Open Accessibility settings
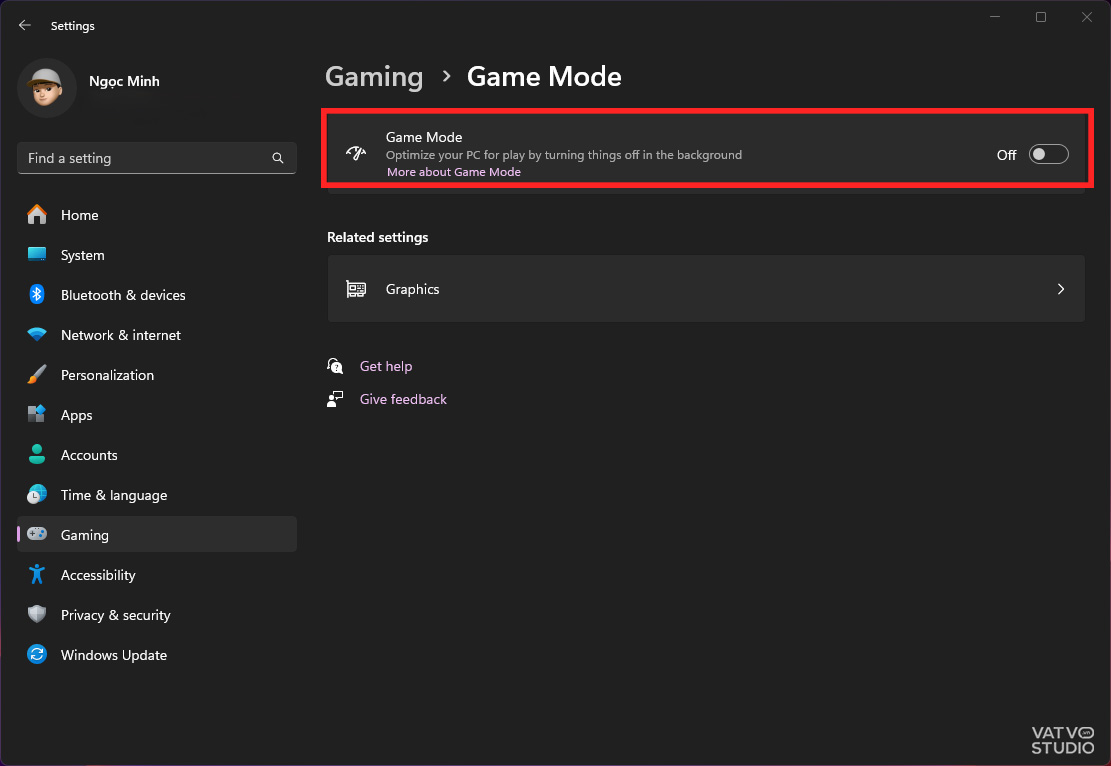Screen dimensions: 1111x766 tap(157, 575)
